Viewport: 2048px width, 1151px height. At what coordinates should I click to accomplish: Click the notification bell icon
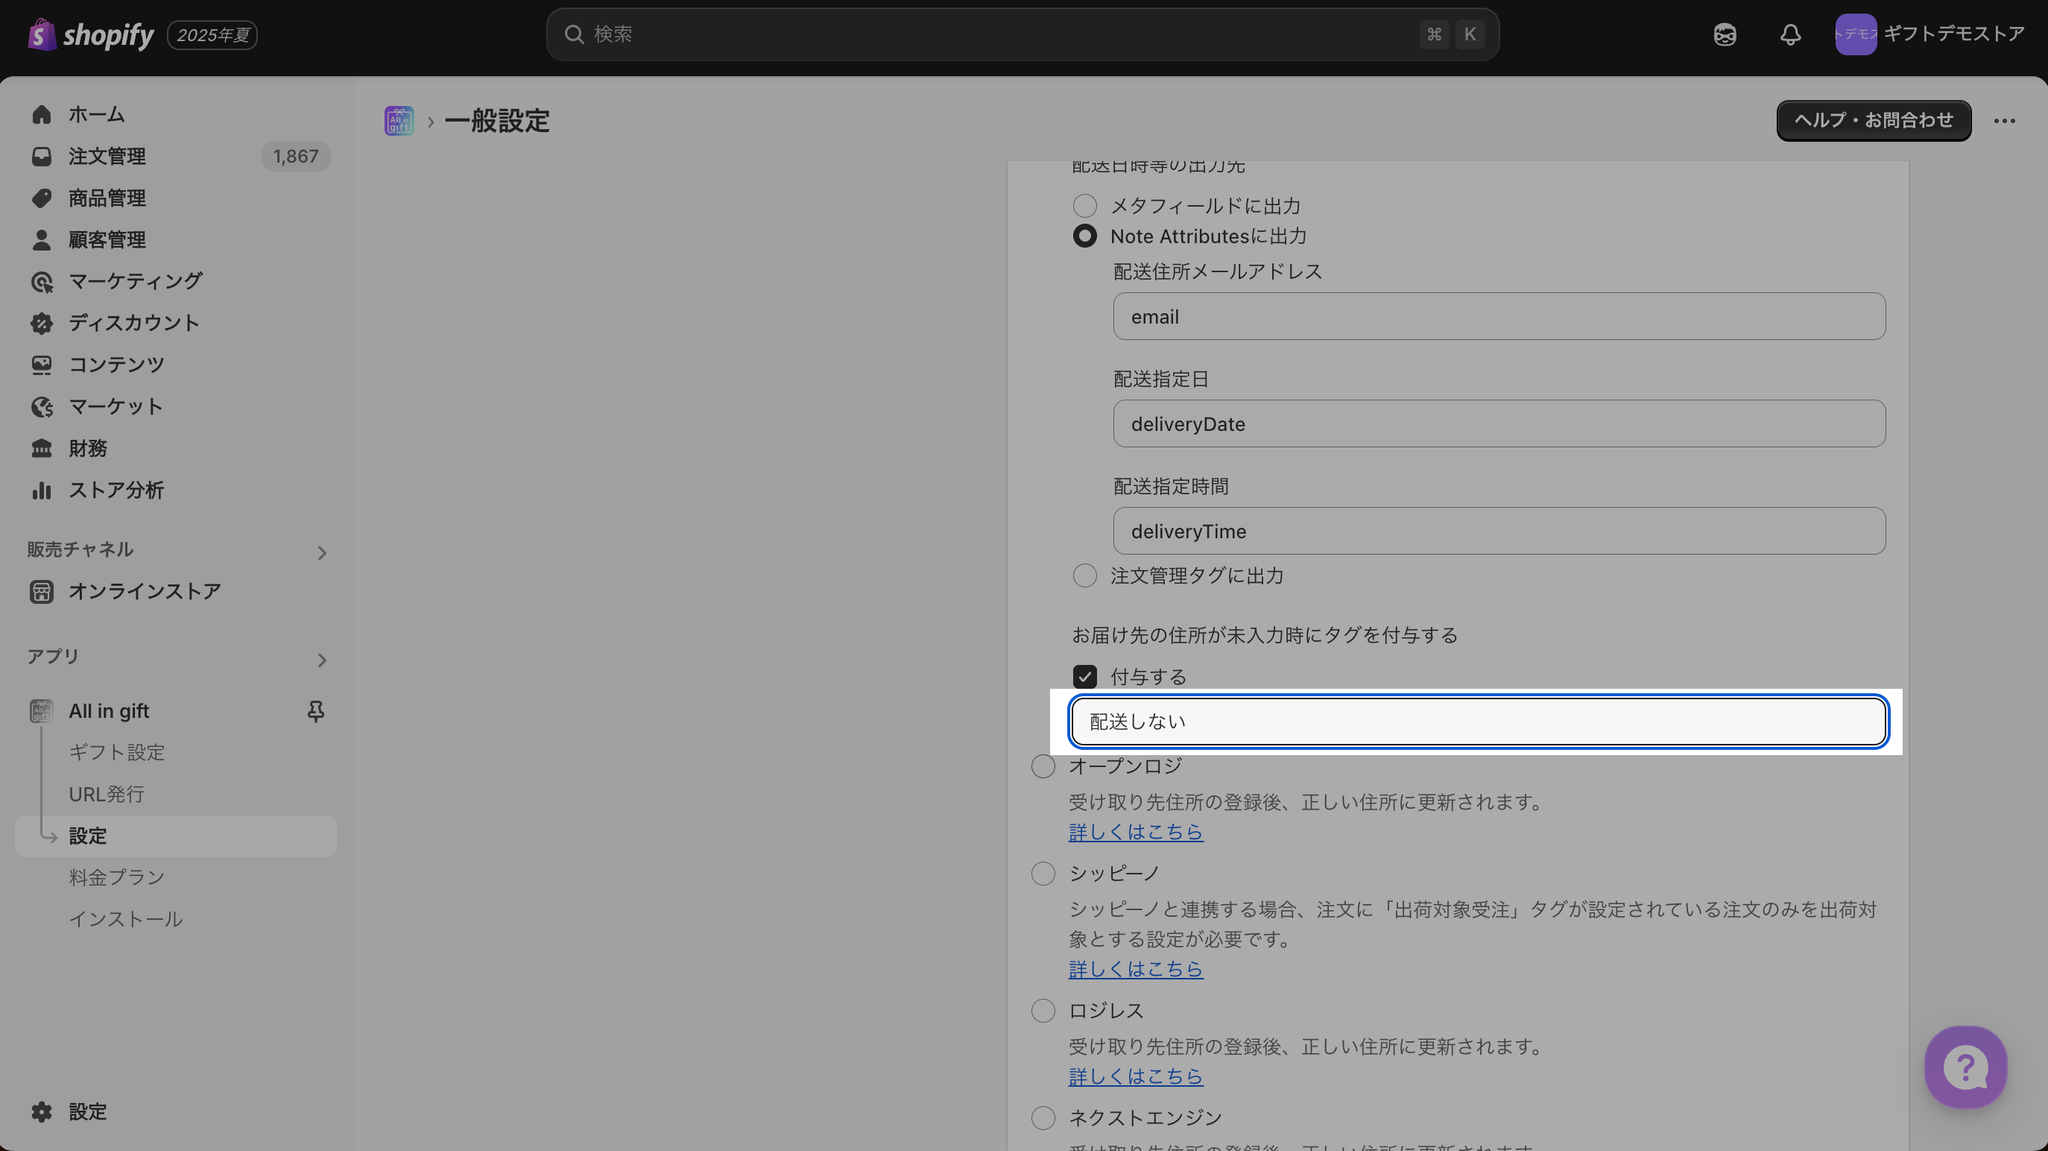pos(1790,35)
